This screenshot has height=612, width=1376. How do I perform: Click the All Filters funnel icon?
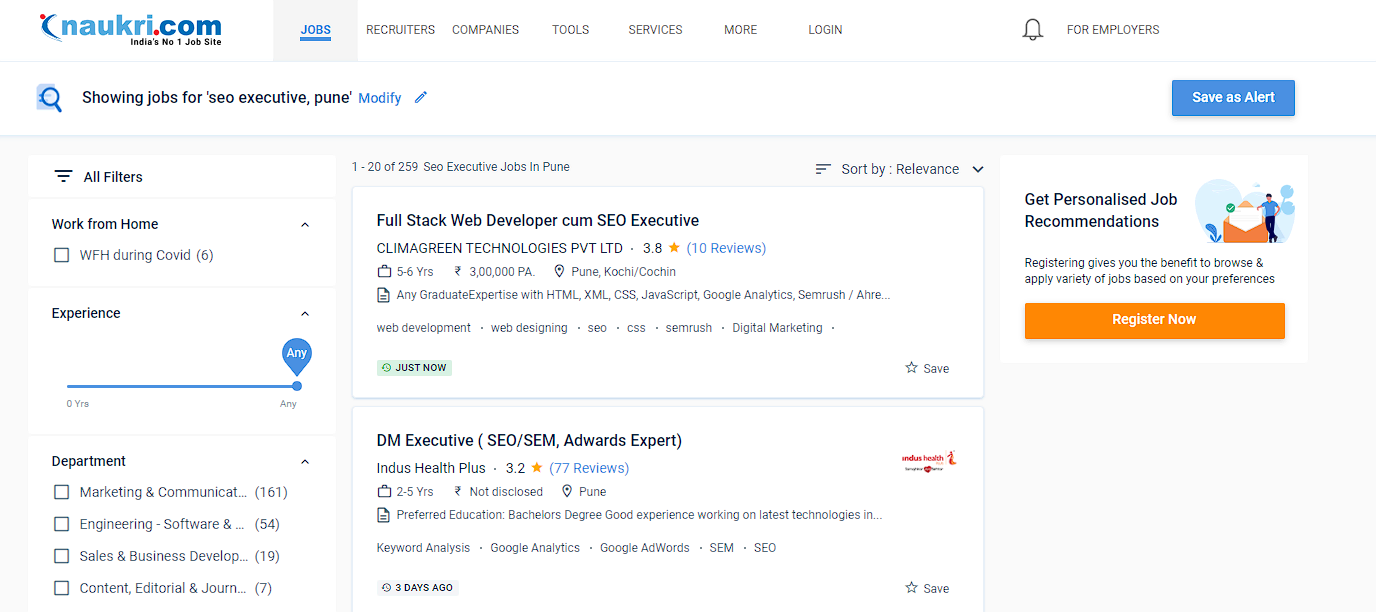[63, 177]
